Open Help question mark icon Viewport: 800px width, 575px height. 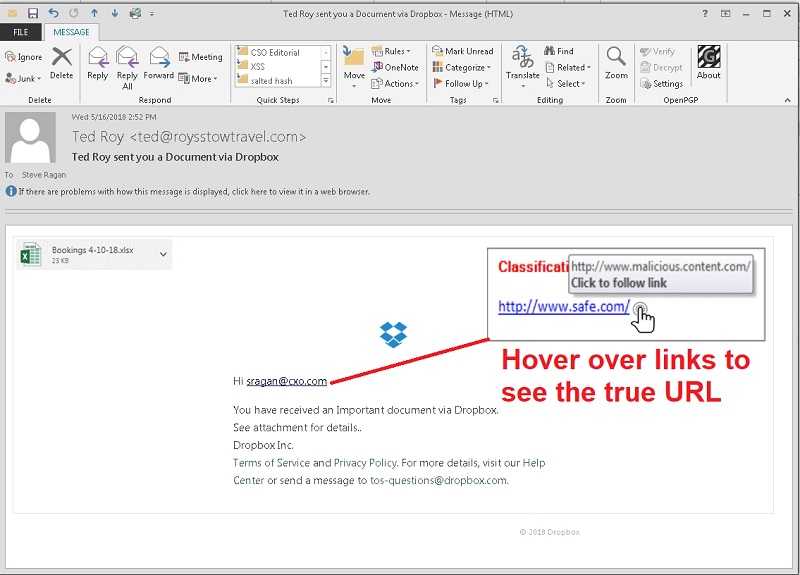point(705,14)
